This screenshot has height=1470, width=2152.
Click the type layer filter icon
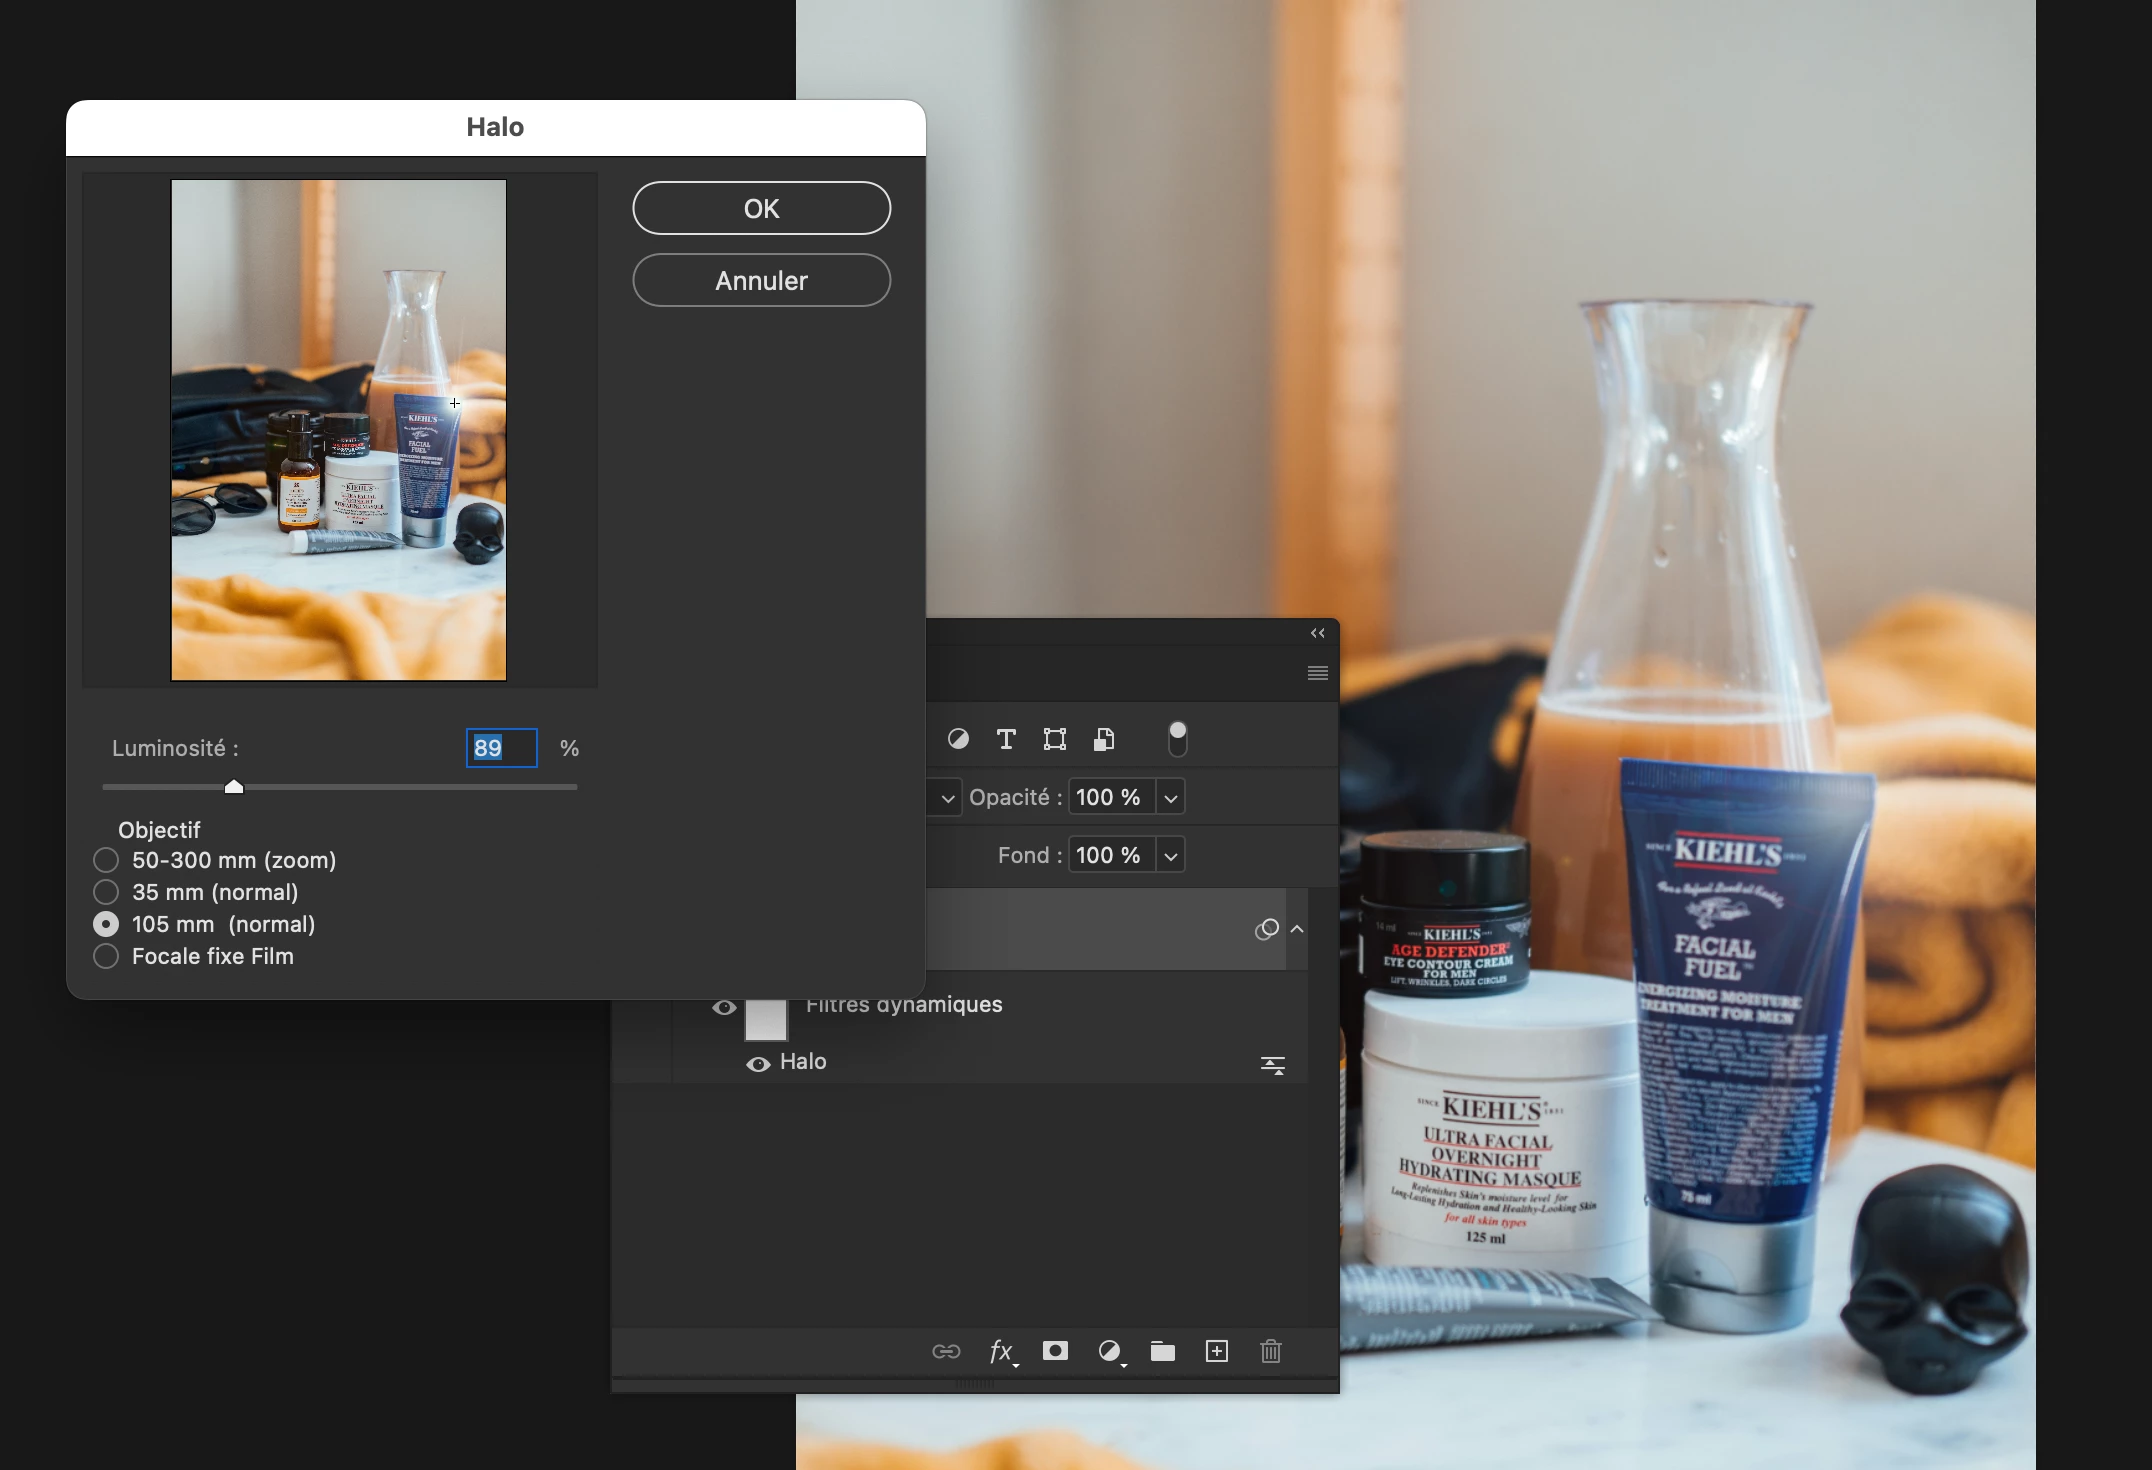pyautogui.click(x=1006, y=739)
